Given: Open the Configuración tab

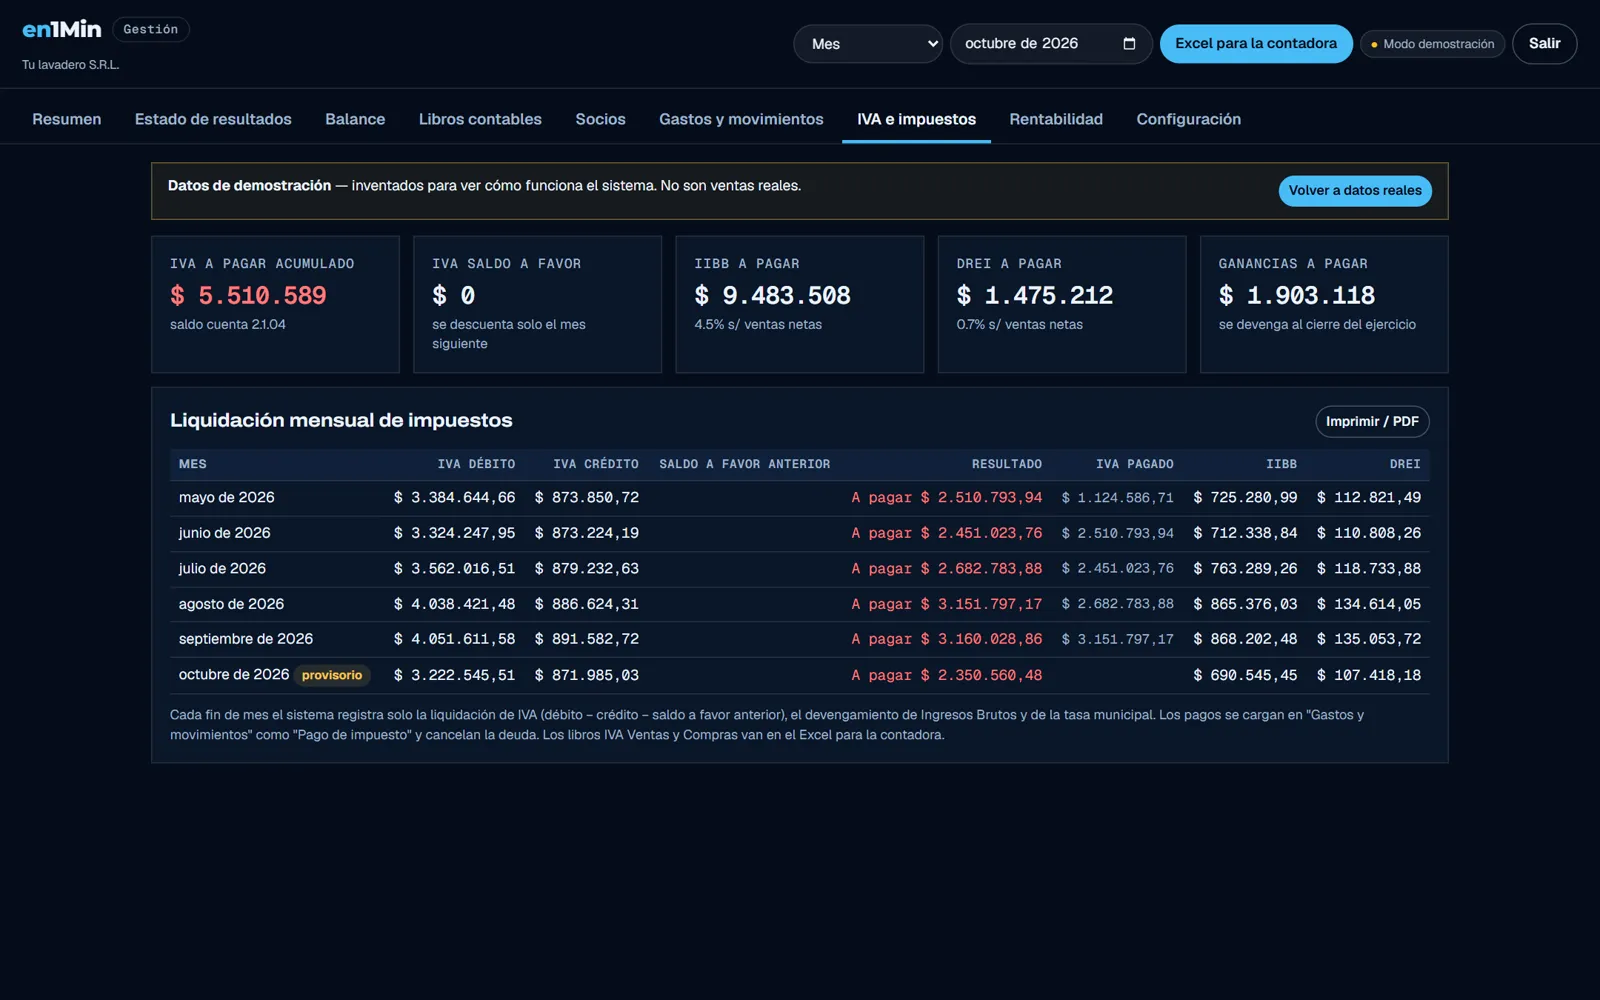Looking at the screenshot, I should tap(1188, 119).
